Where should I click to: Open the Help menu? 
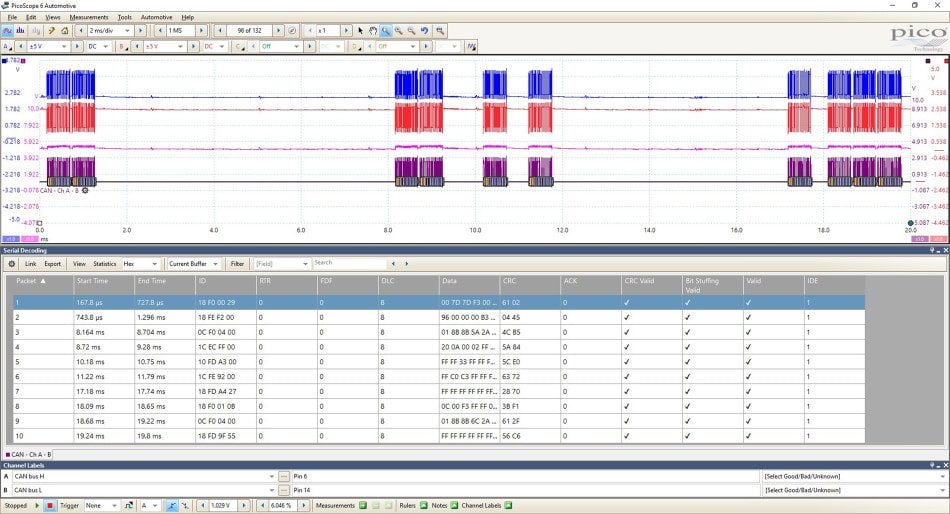coord(188,17)
